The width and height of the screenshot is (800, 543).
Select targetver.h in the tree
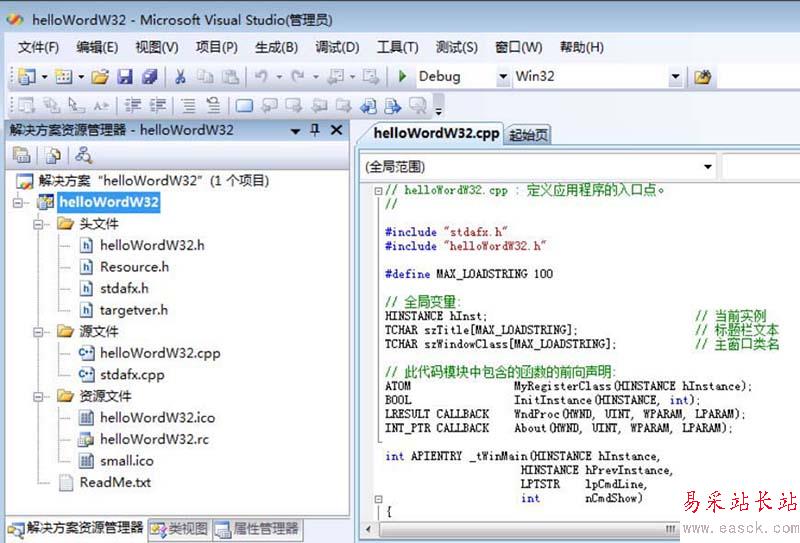click(x=134, y=310)
